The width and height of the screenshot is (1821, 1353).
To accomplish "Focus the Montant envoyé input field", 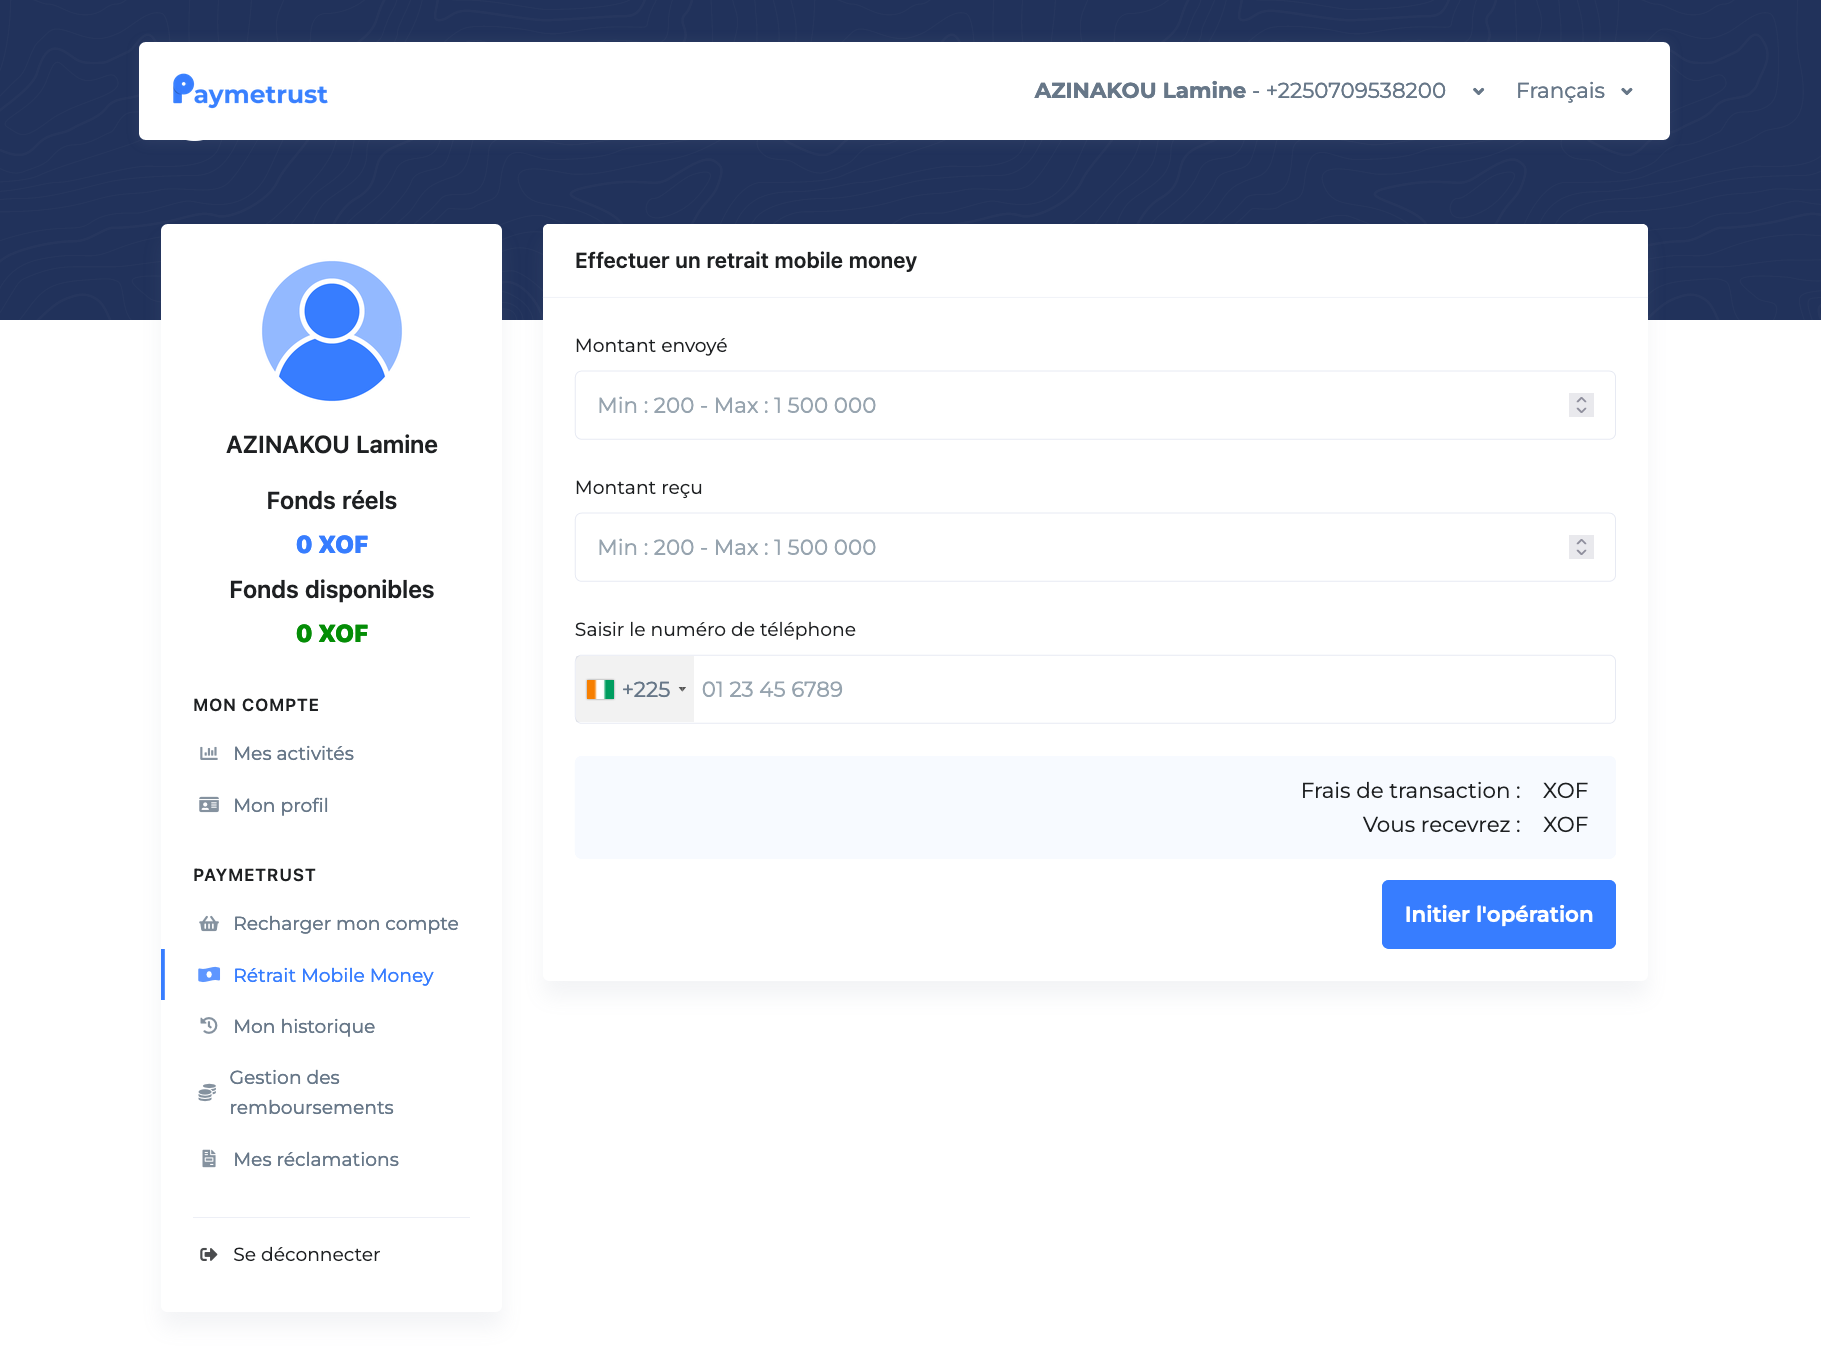I will 1095,405.
